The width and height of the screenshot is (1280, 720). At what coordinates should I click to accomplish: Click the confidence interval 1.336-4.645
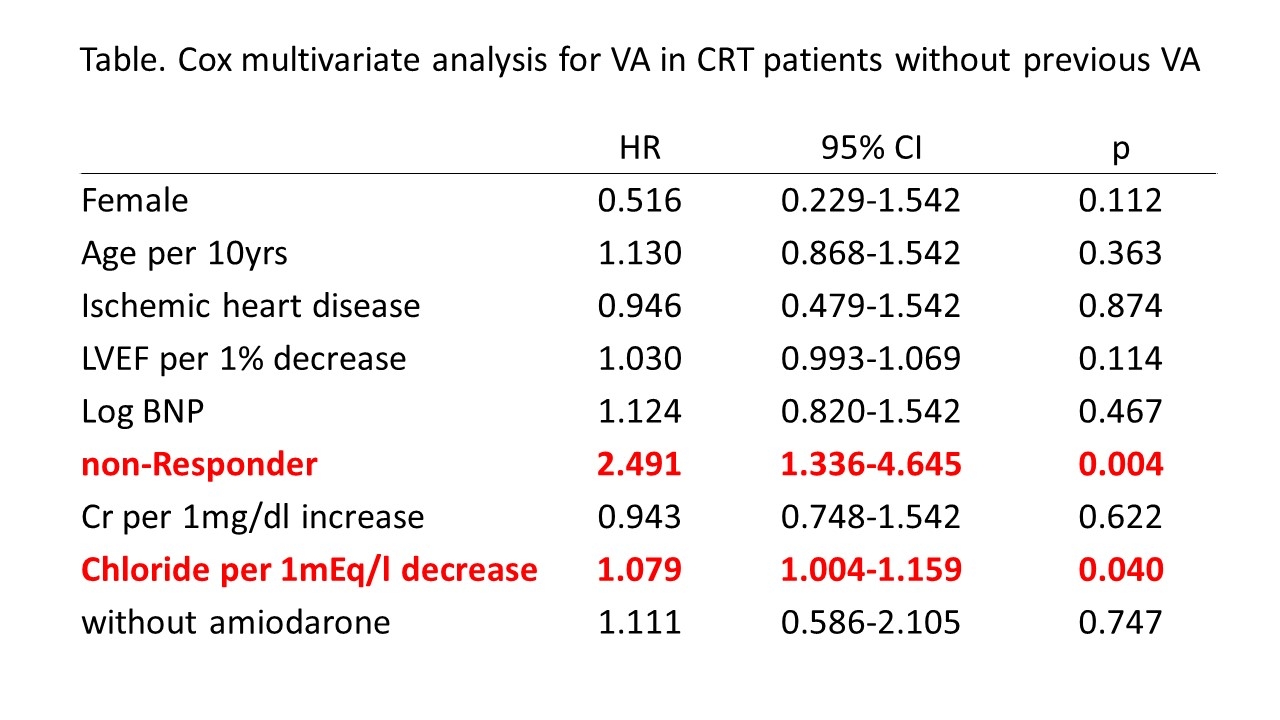point(870,464)
